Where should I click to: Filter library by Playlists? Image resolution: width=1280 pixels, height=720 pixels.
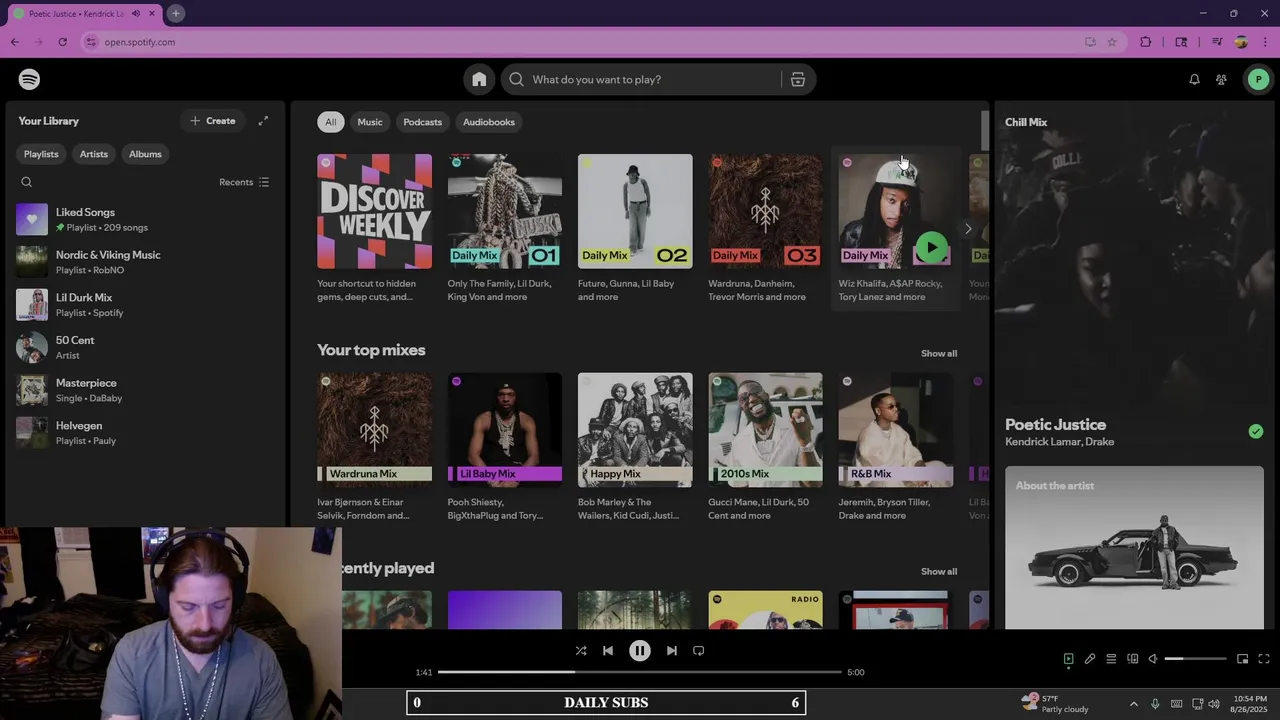41,154
